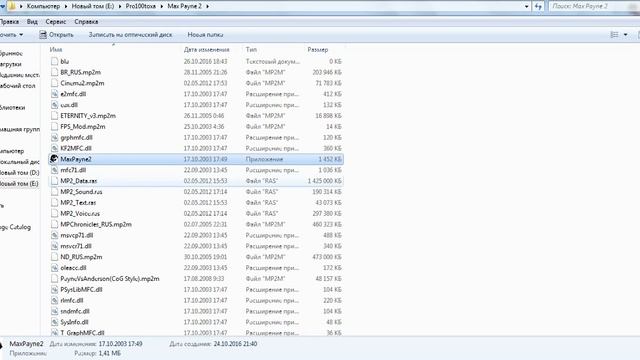Click the grphmfc.dll file icon
This screenshot has width=640, height=360.
click(54, 138)
